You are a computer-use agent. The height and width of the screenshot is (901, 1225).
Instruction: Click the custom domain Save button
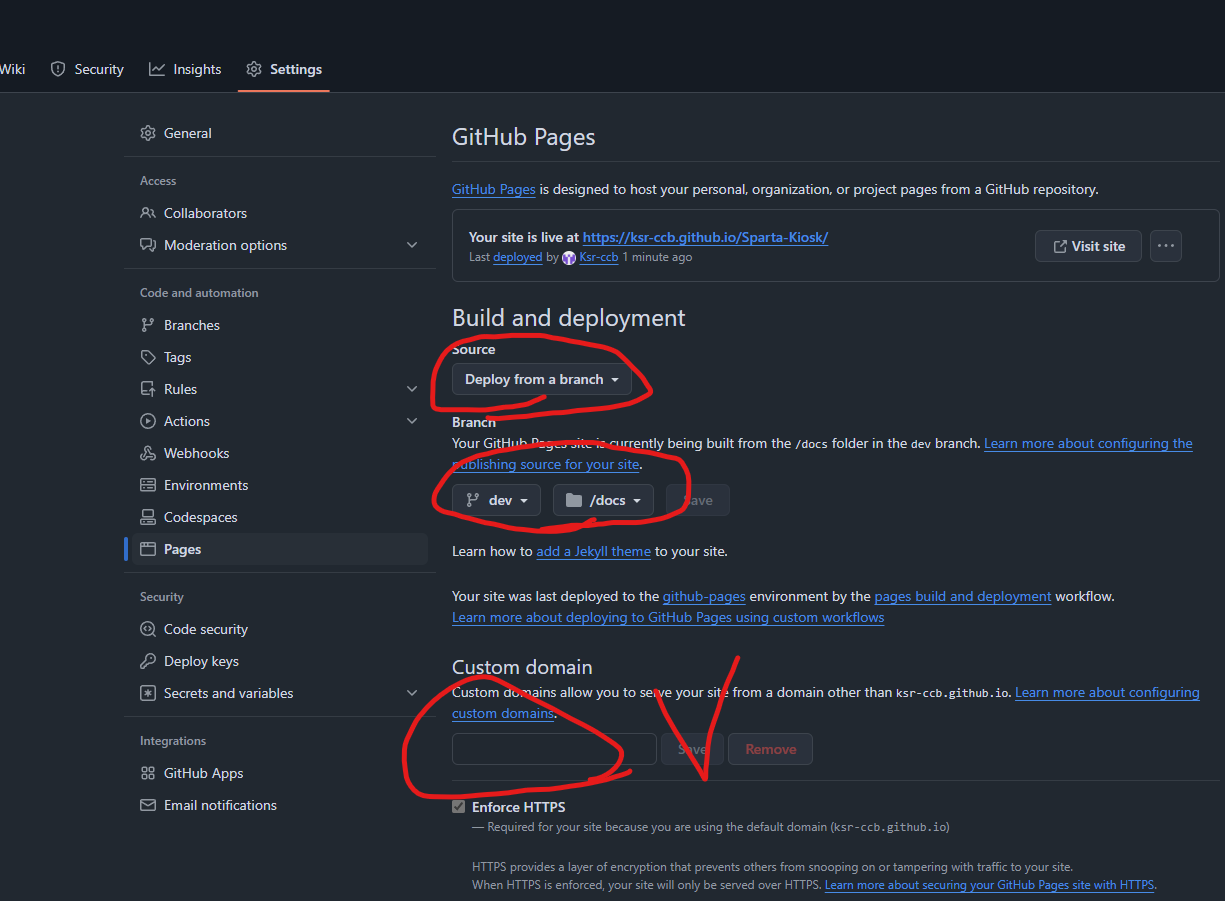click(x=693, y=749)
